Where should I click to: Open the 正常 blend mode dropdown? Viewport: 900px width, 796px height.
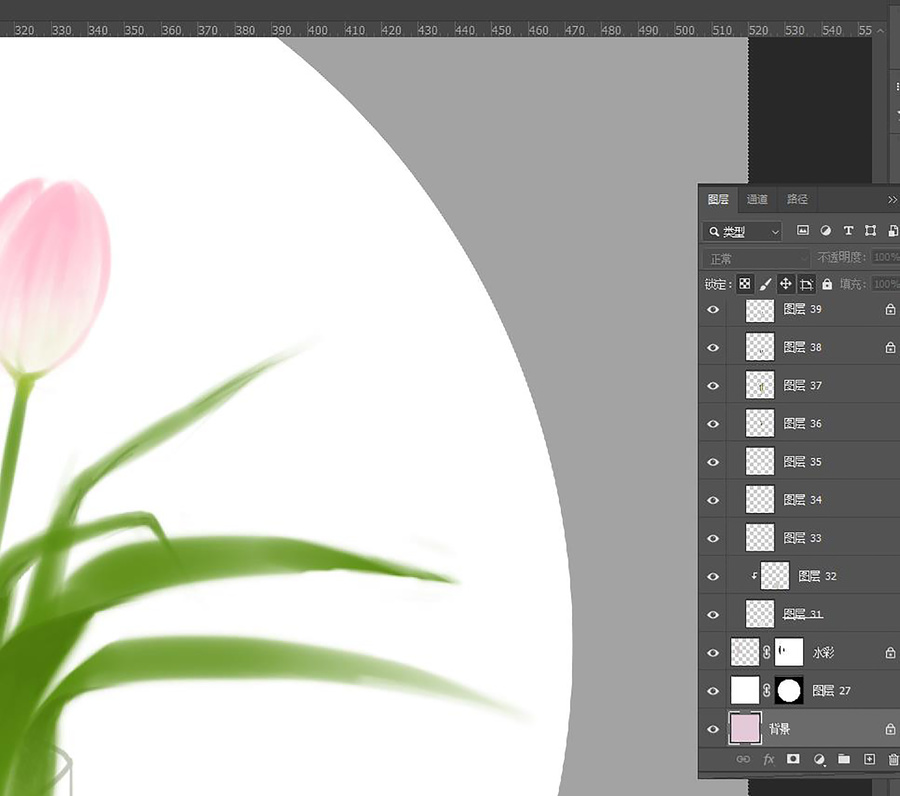(757, 259)
